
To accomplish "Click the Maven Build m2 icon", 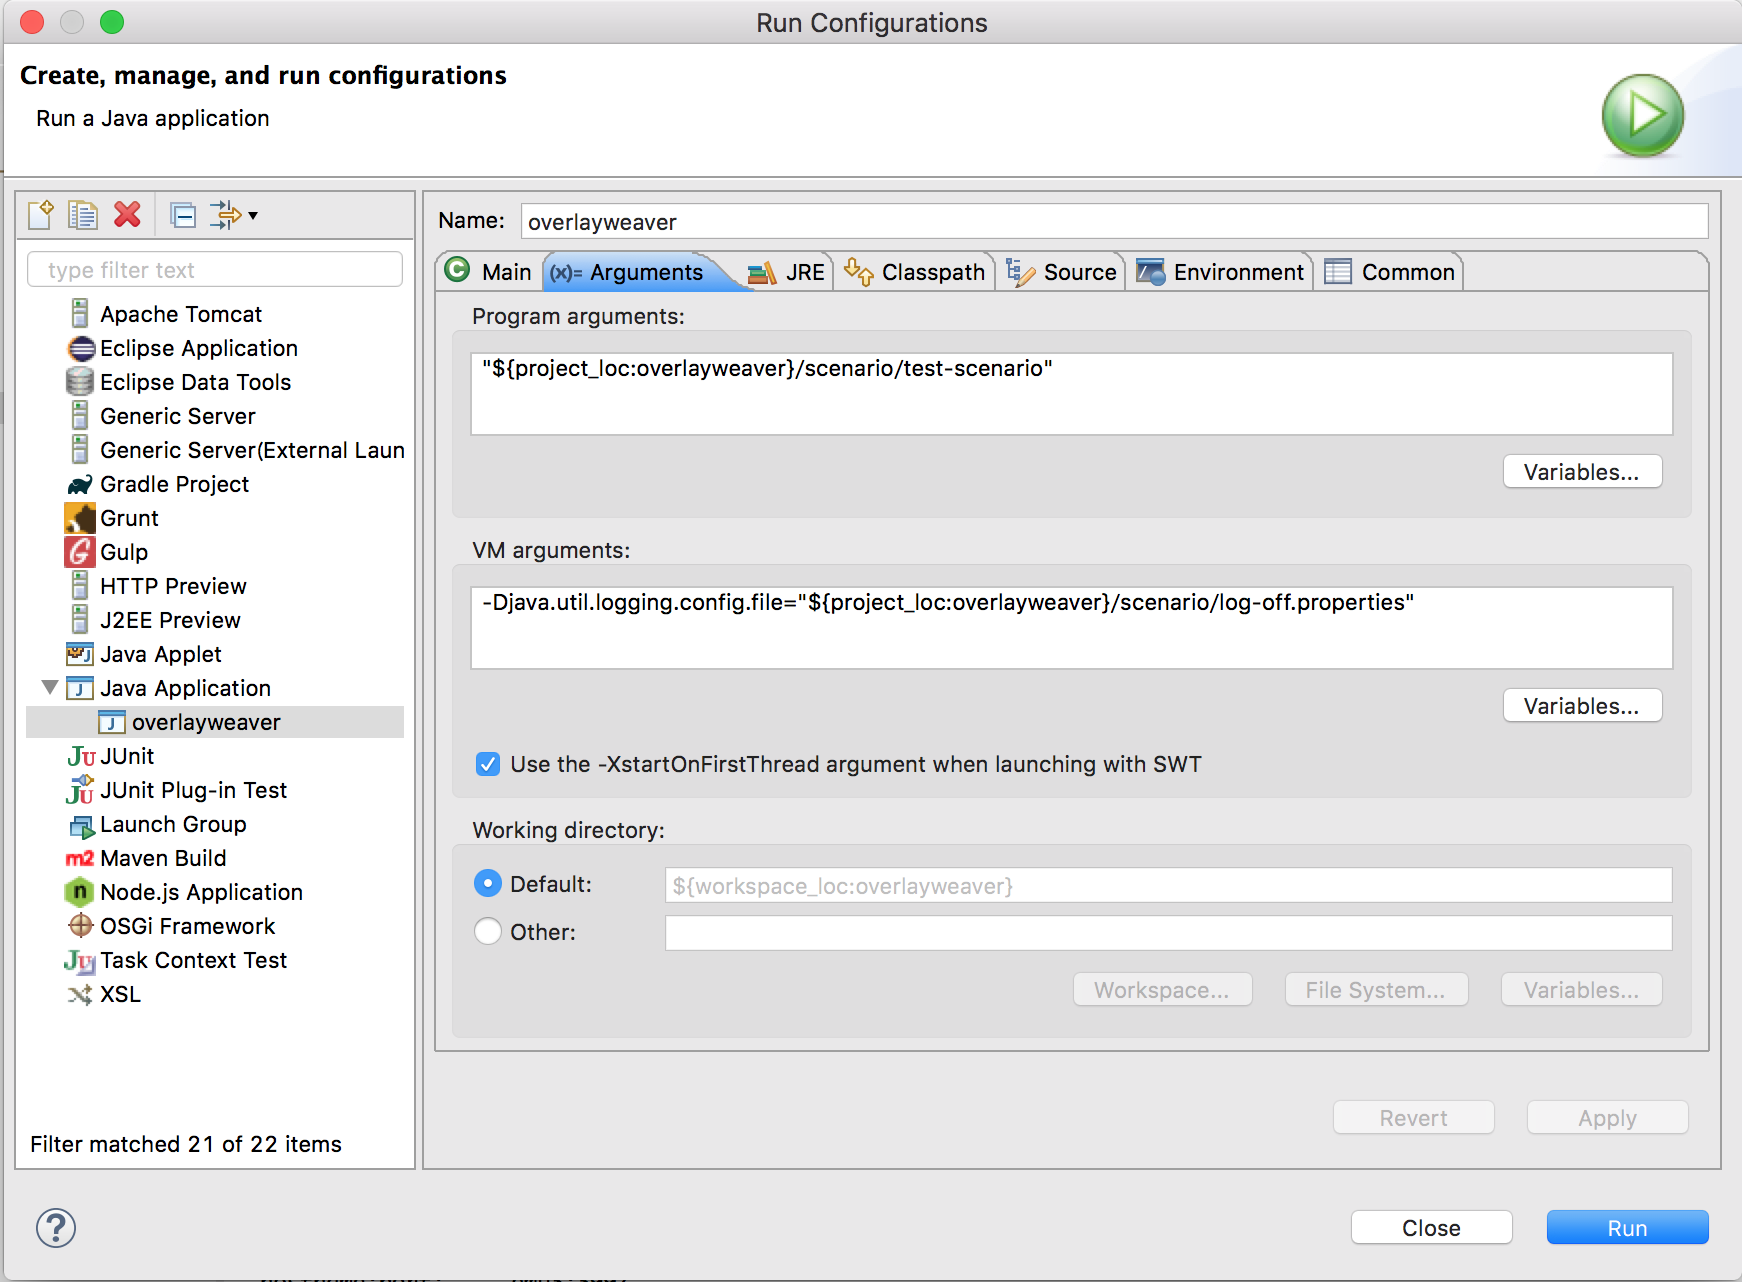I will (80, 858).
